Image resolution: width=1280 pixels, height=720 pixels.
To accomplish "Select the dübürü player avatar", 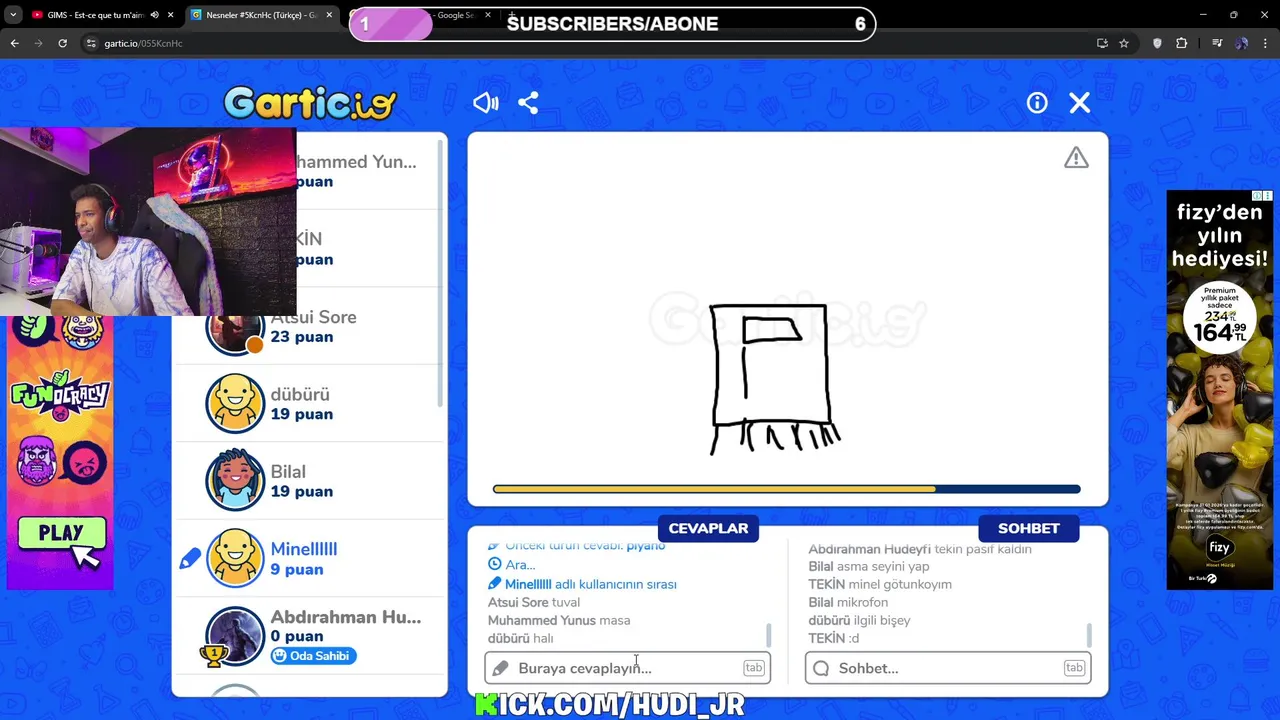I will pos(235,403).
